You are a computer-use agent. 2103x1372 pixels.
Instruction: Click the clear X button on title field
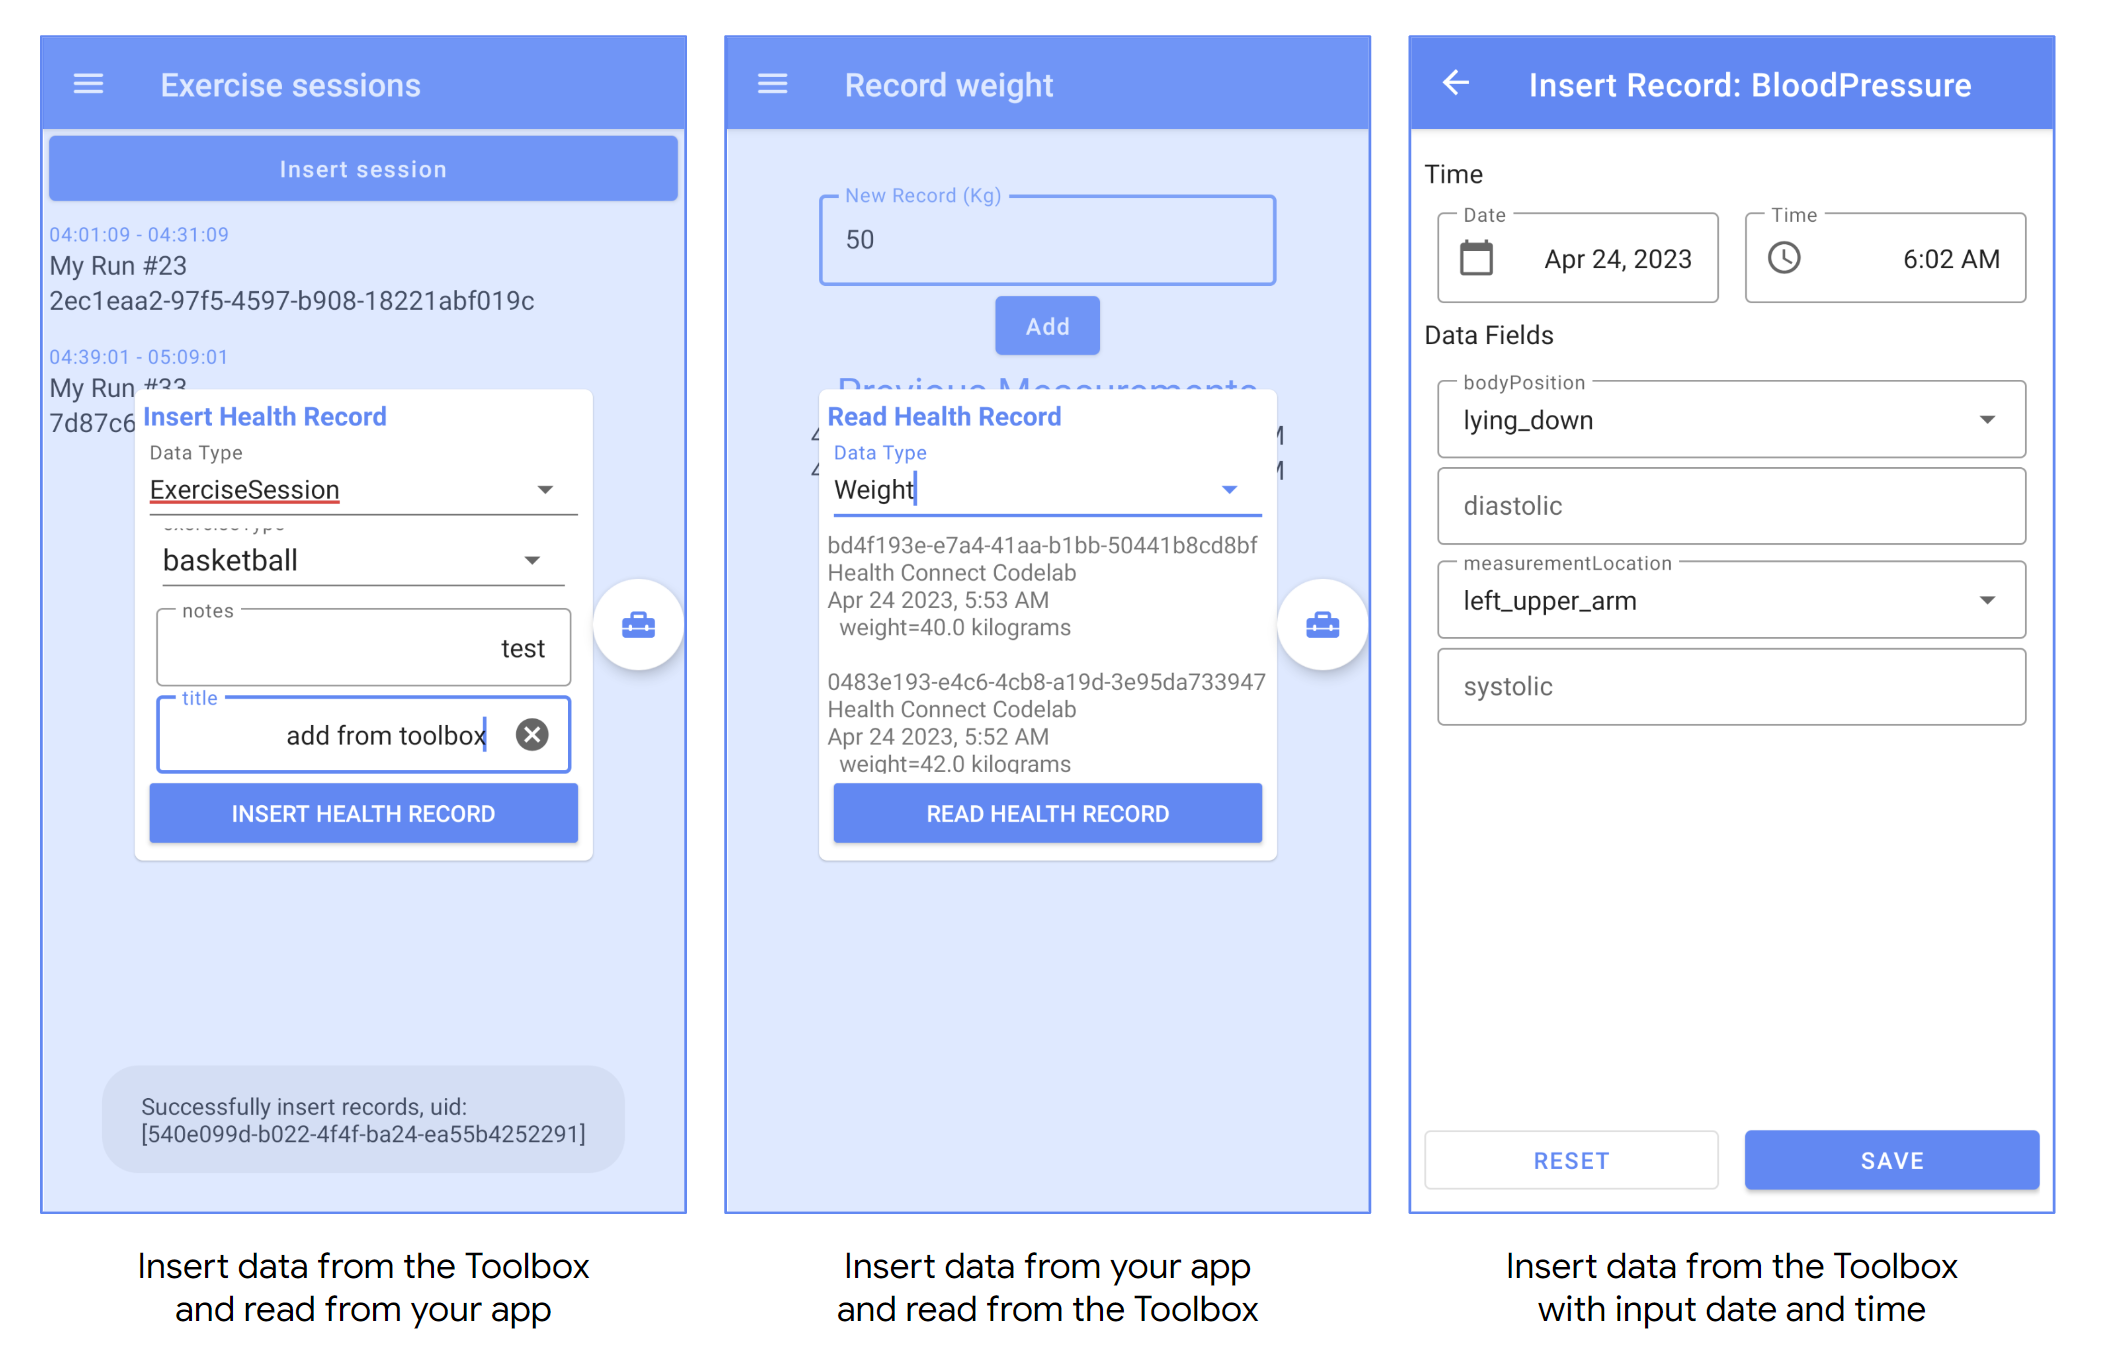(x=533, y=733)
